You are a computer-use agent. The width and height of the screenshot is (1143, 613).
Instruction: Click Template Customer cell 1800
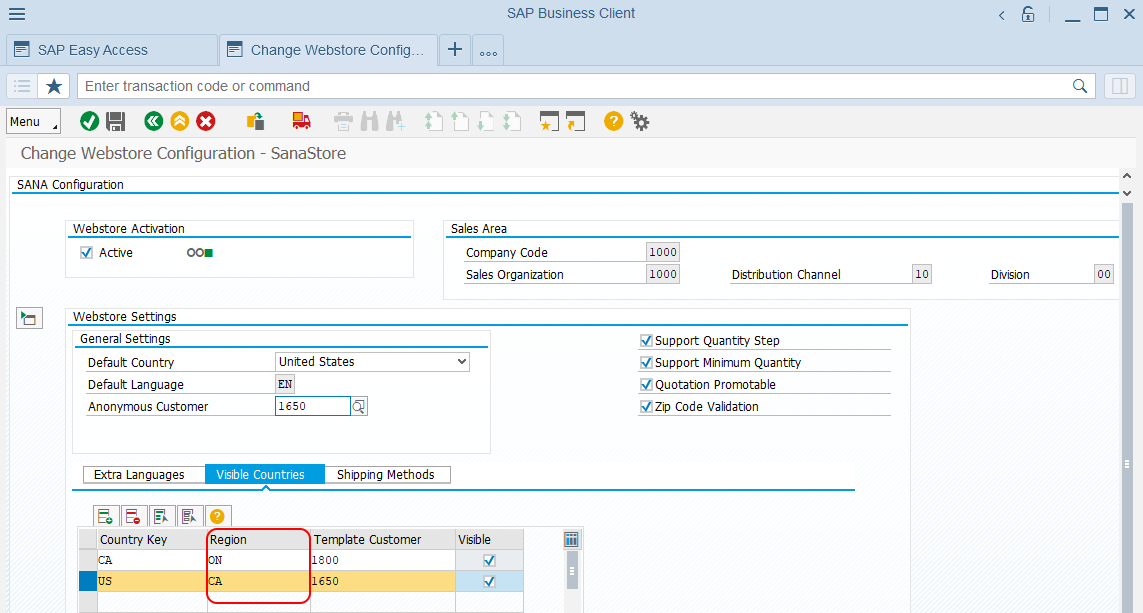[383, 561]
